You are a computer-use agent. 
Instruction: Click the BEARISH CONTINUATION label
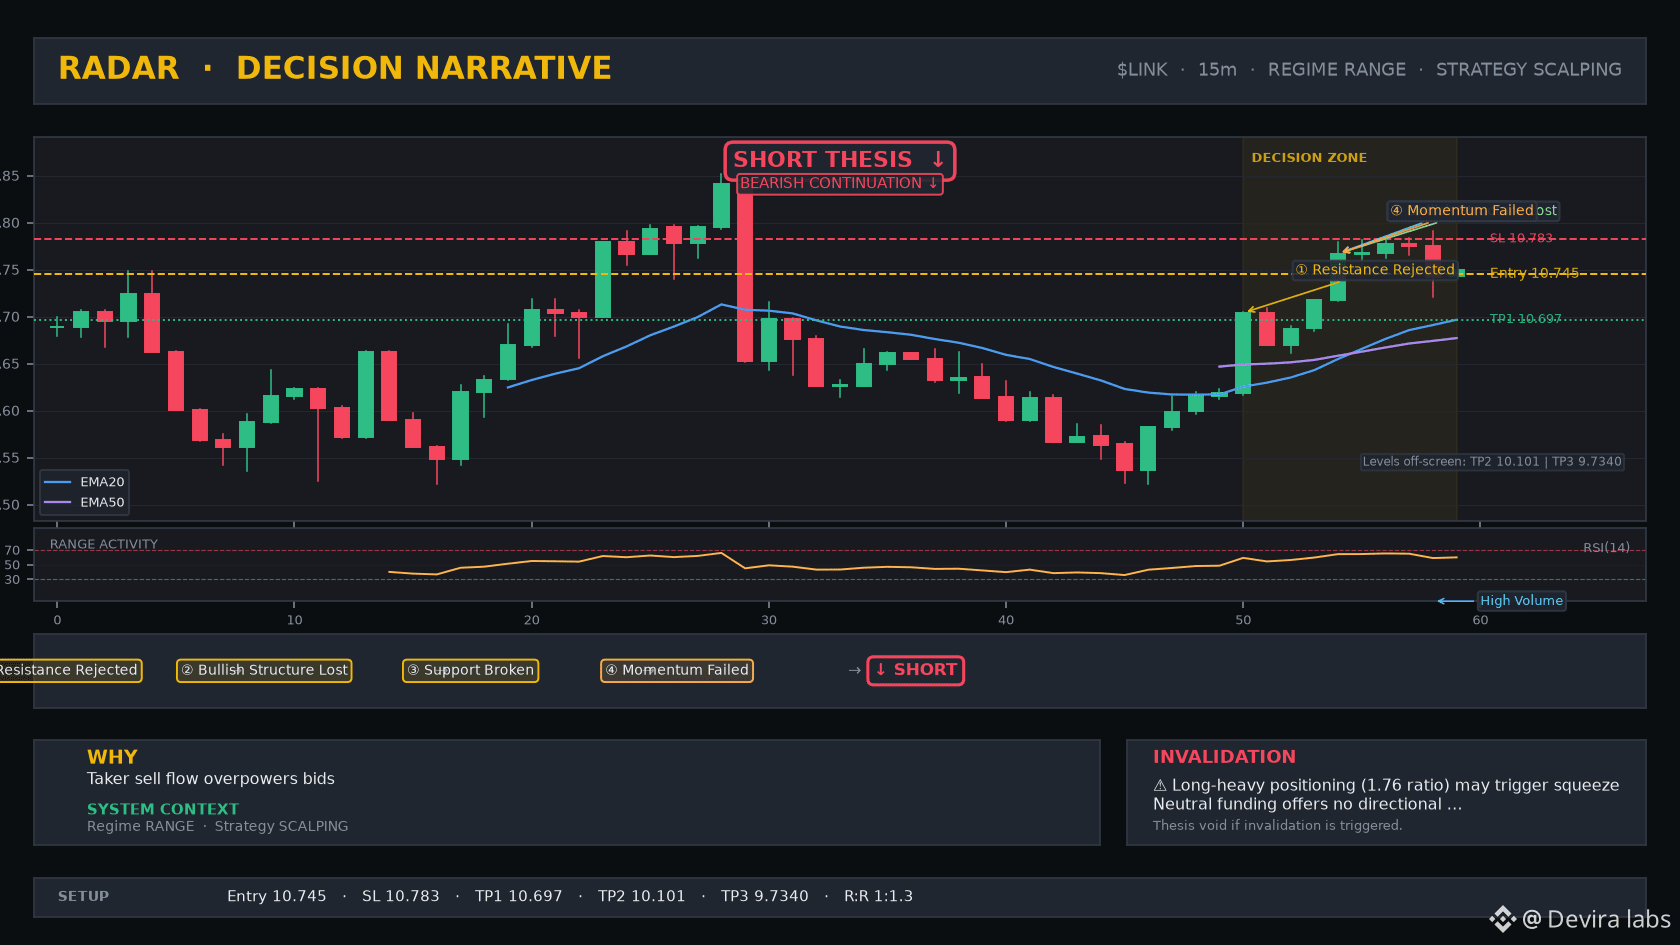click(840, 183)
